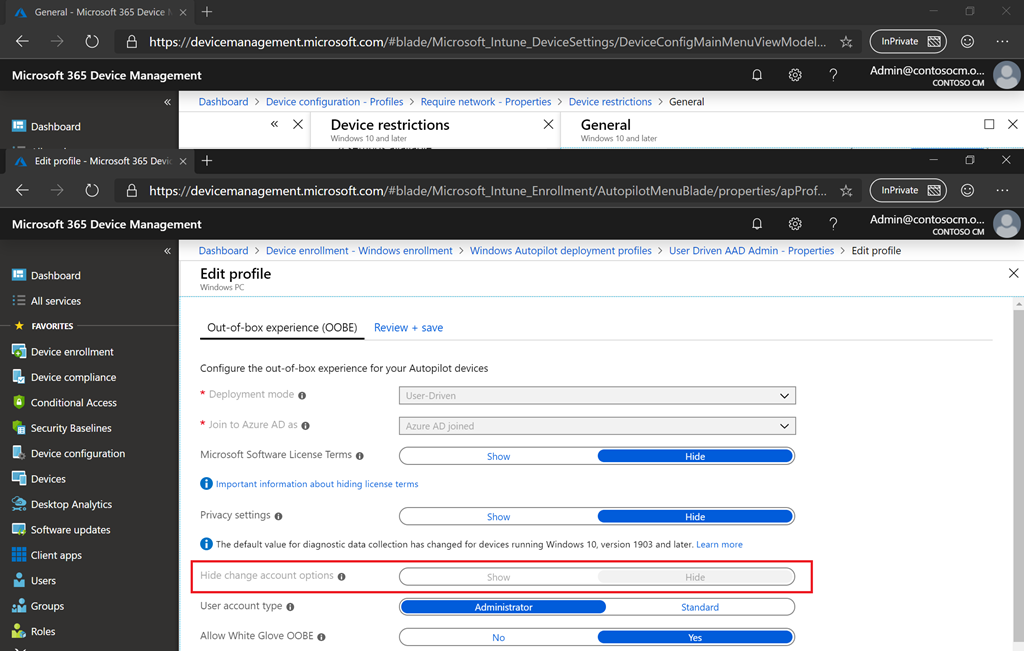The height and width of the screenshot is (651, 1024).
Task: Set Allow White Glove OOBE to No
Action: [x=498, y=637]
